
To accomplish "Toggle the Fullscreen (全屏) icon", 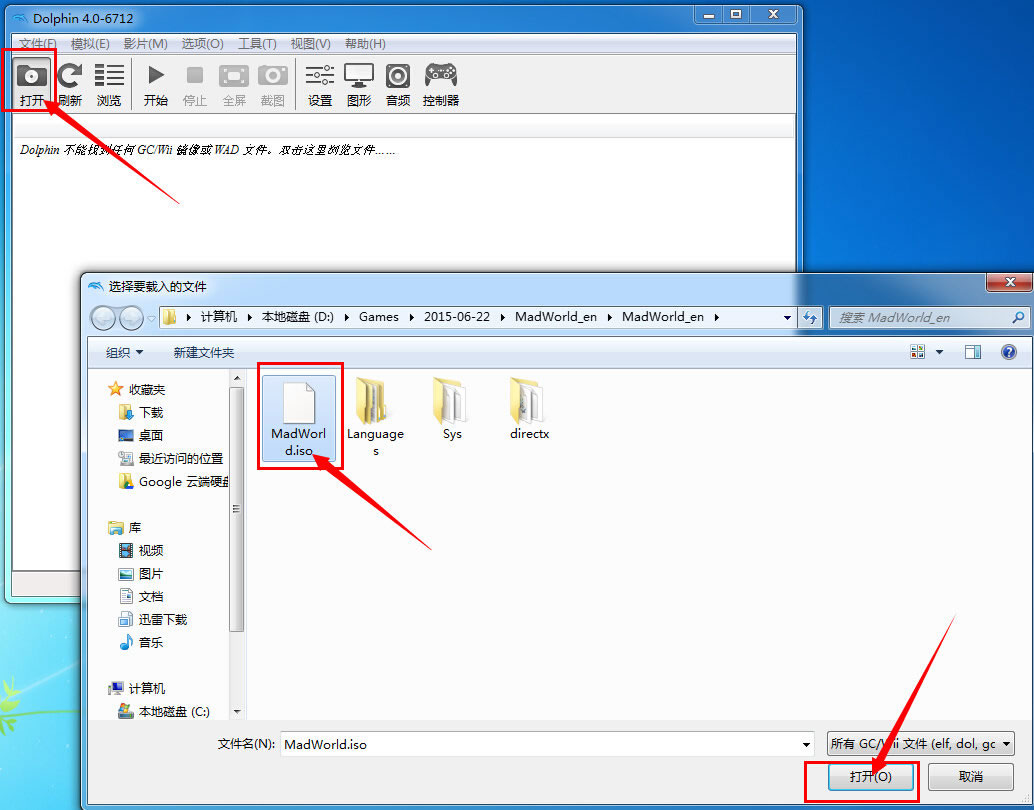I will click(234, 84).
